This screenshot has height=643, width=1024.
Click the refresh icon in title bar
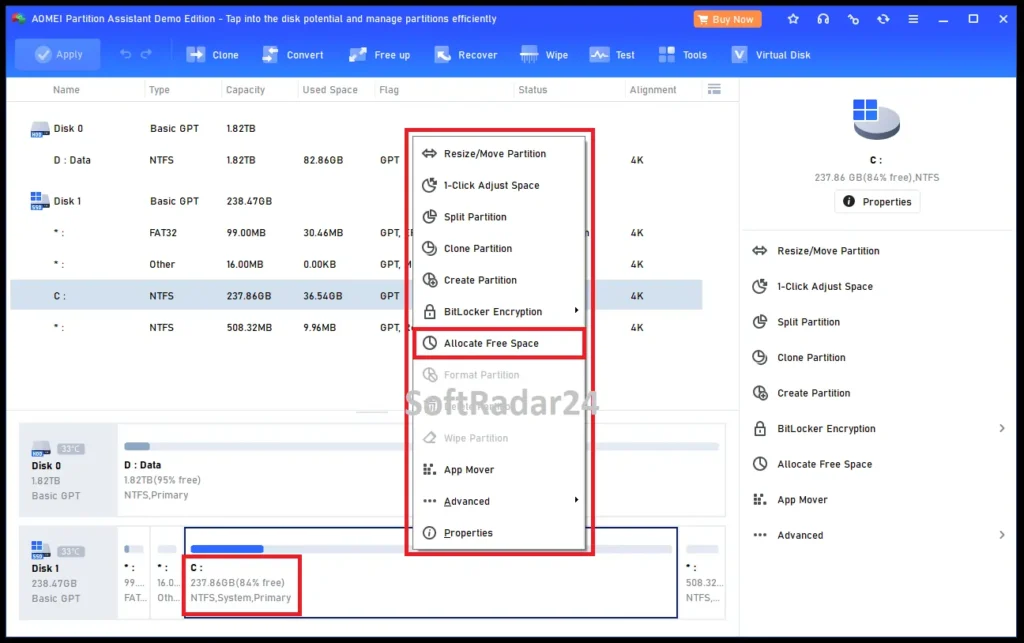(883, 19)
